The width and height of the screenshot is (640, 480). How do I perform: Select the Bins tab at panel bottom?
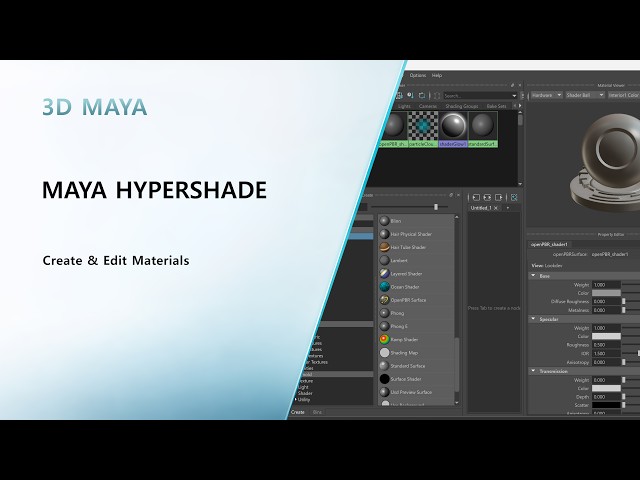[x=317, y=412]
